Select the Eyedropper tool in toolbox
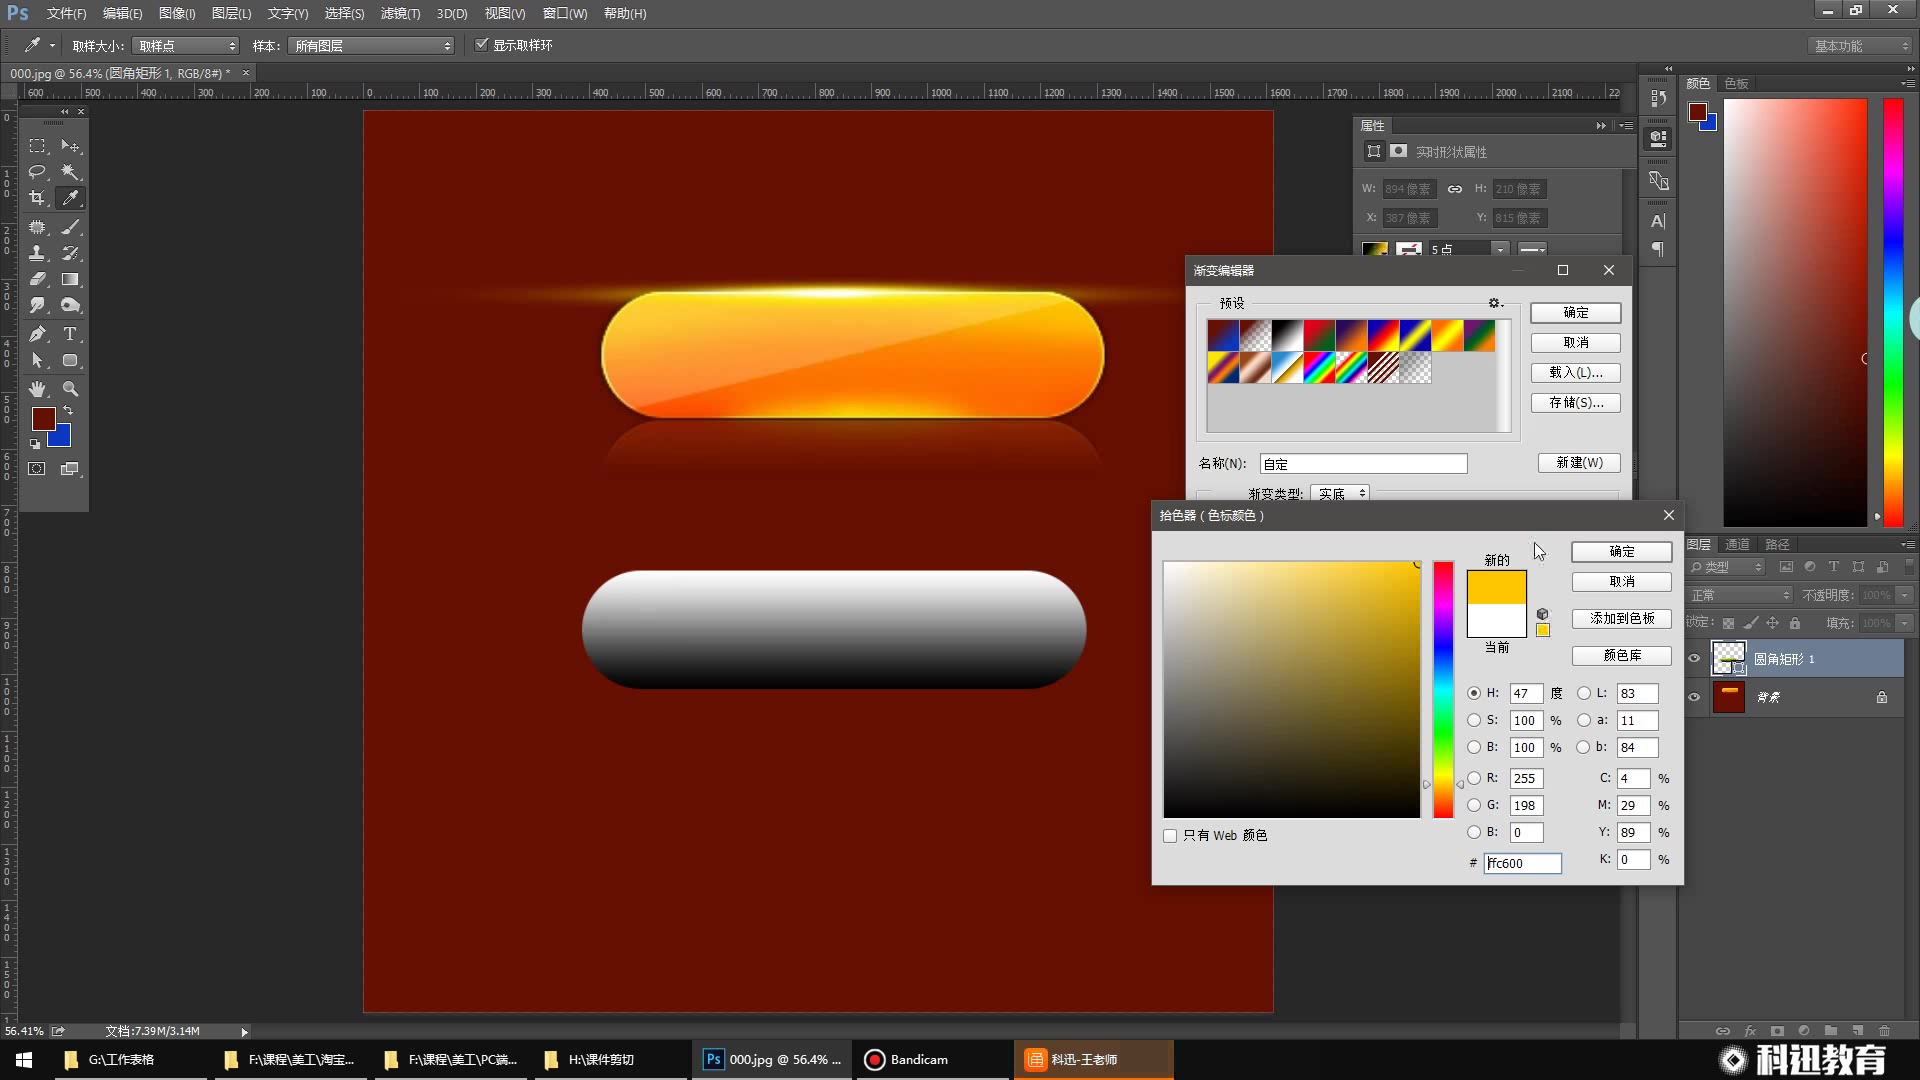The width and height of the screenshot is (1920, 1080). point(70,198)
